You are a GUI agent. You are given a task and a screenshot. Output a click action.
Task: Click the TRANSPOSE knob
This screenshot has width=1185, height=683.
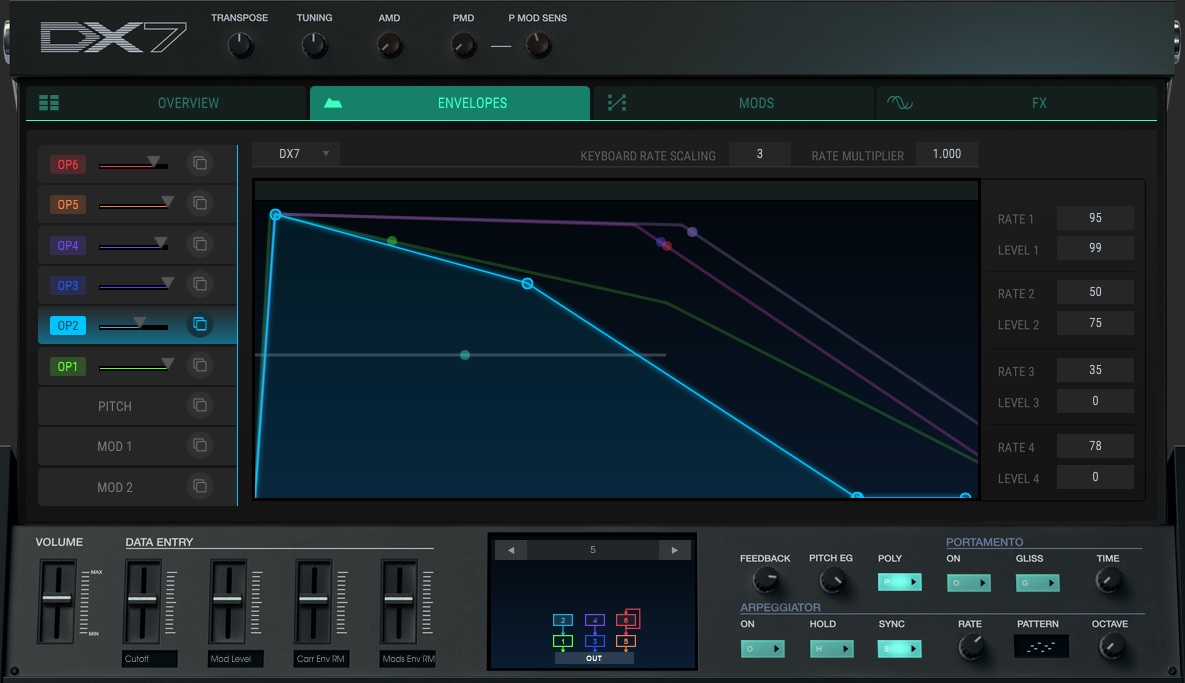tap(240, 46)
